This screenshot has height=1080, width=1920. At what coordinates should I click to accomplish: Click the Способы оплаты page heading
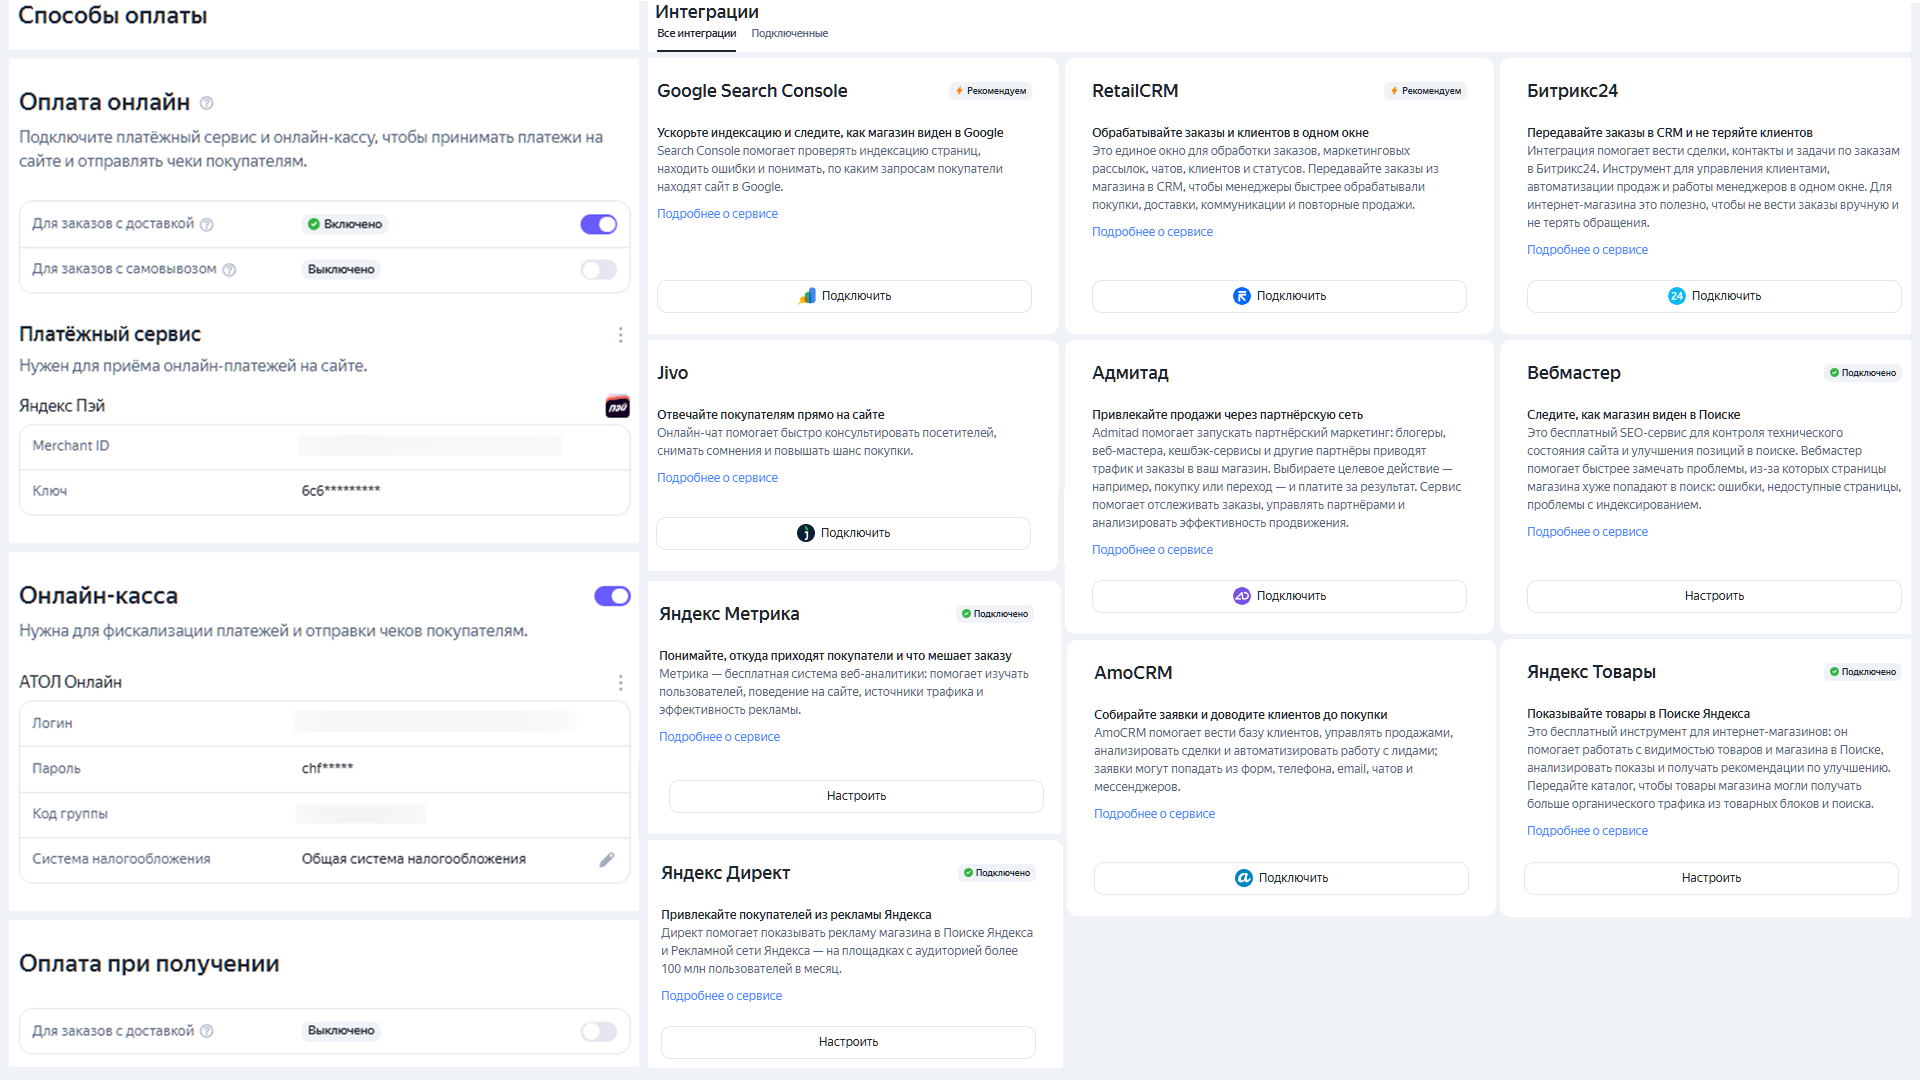tap(113, 16)
